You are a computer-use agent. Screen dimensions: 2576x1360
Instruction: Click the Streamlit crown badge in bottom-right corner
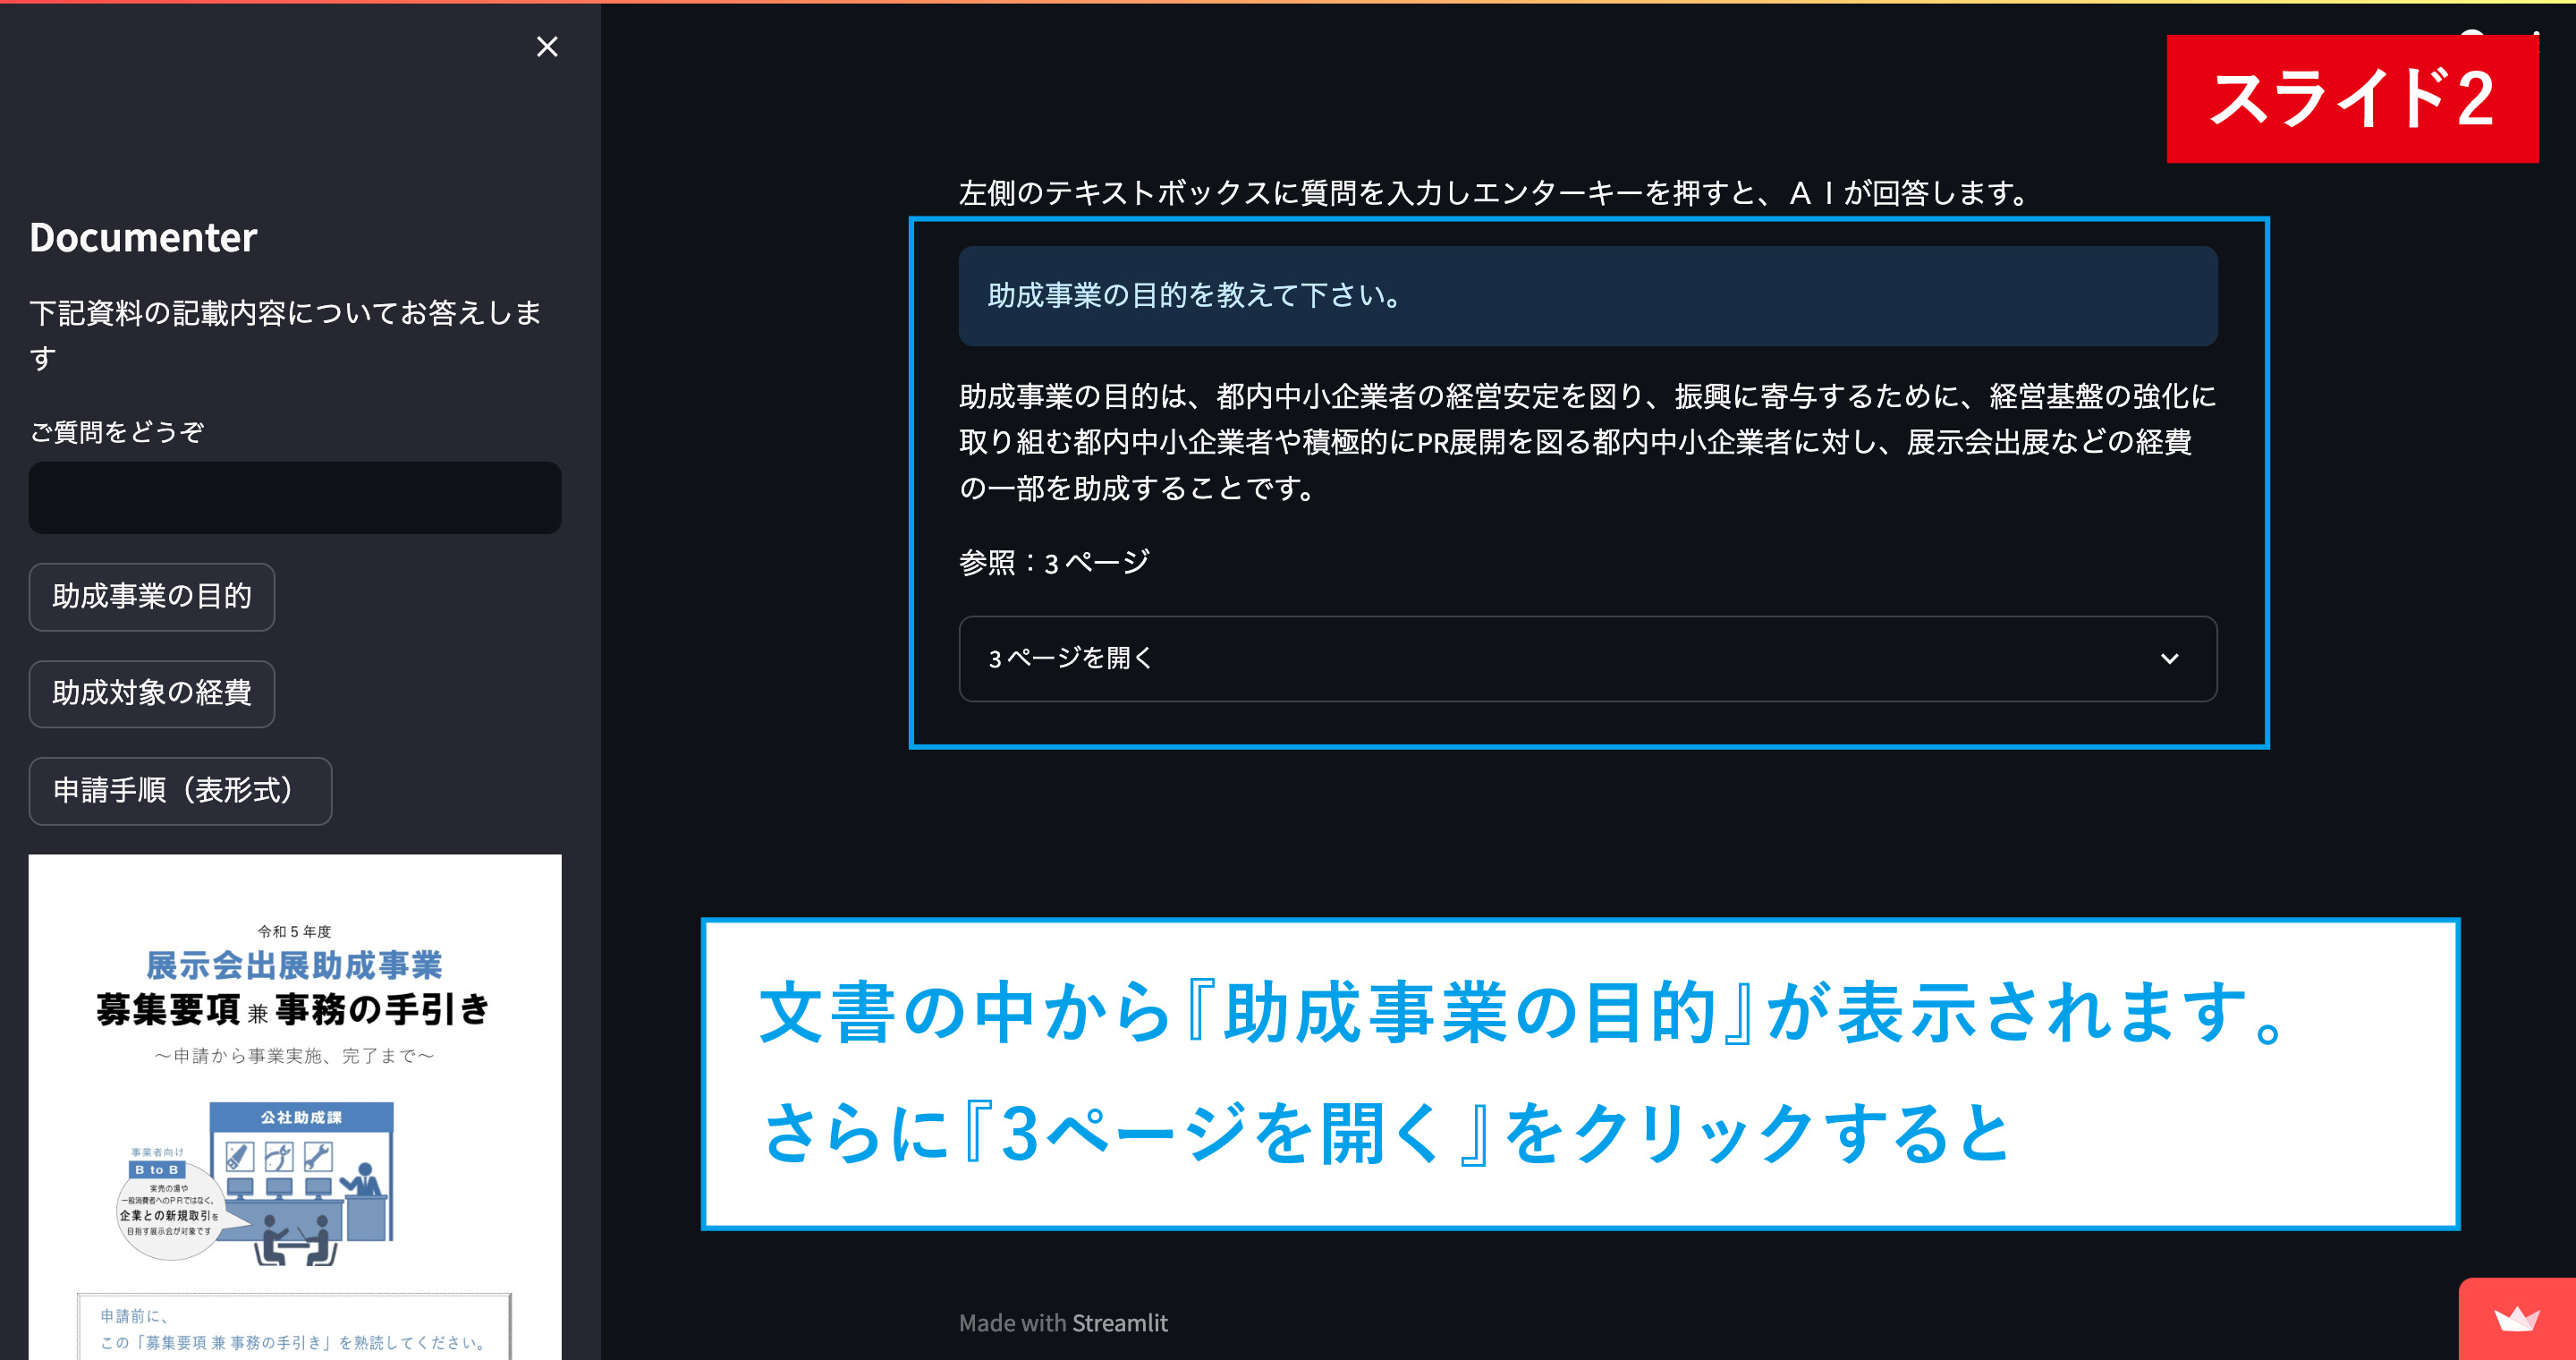point(2518,1318)
